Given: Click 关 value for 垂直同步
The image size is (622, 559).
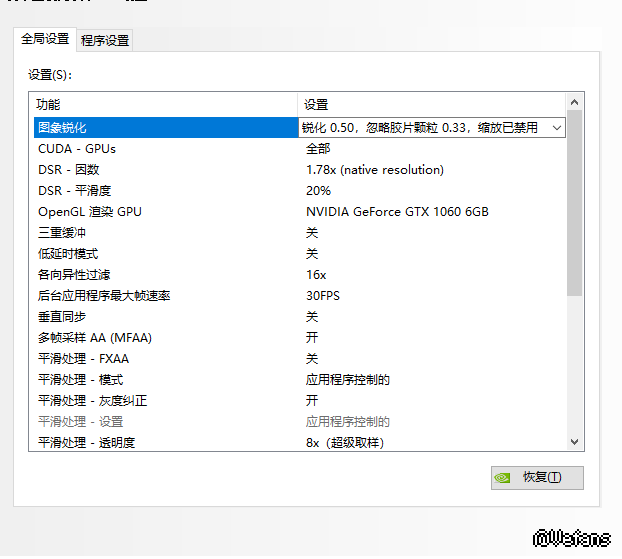Looking at the screenshot, I should 312,317.
